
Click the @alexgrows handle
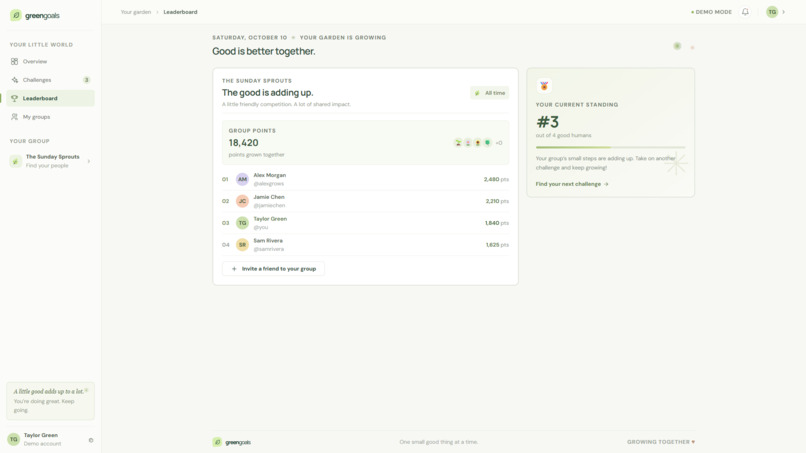[268, 184]
